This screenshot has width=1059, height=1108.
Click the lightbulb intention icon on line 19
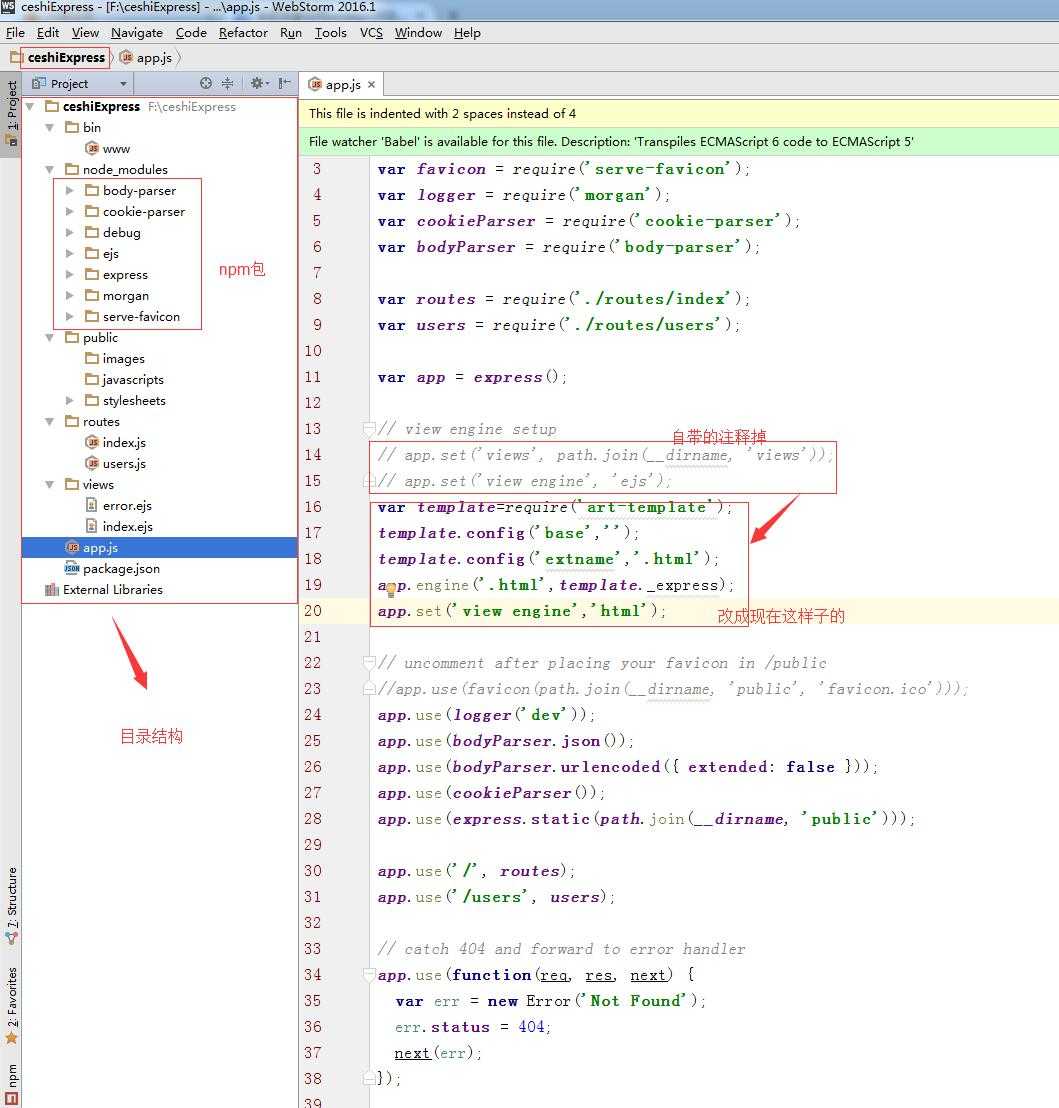point(391,591)
